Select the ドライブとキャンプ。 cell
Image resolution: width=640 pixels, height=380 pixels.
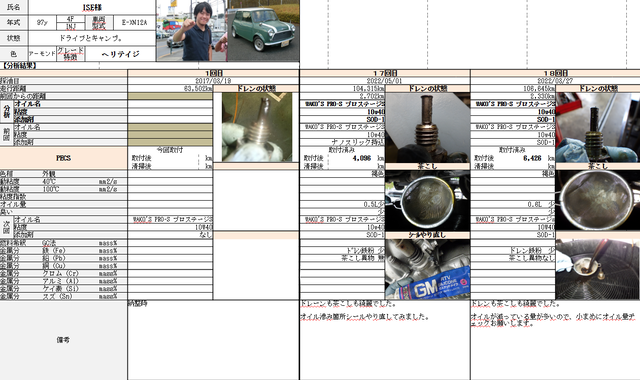click(92, 38)
